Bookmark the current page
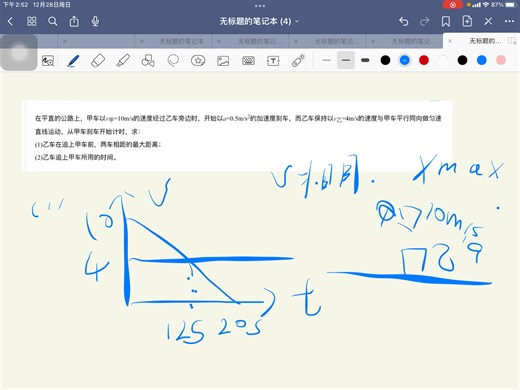 click(x=446, y=22)
